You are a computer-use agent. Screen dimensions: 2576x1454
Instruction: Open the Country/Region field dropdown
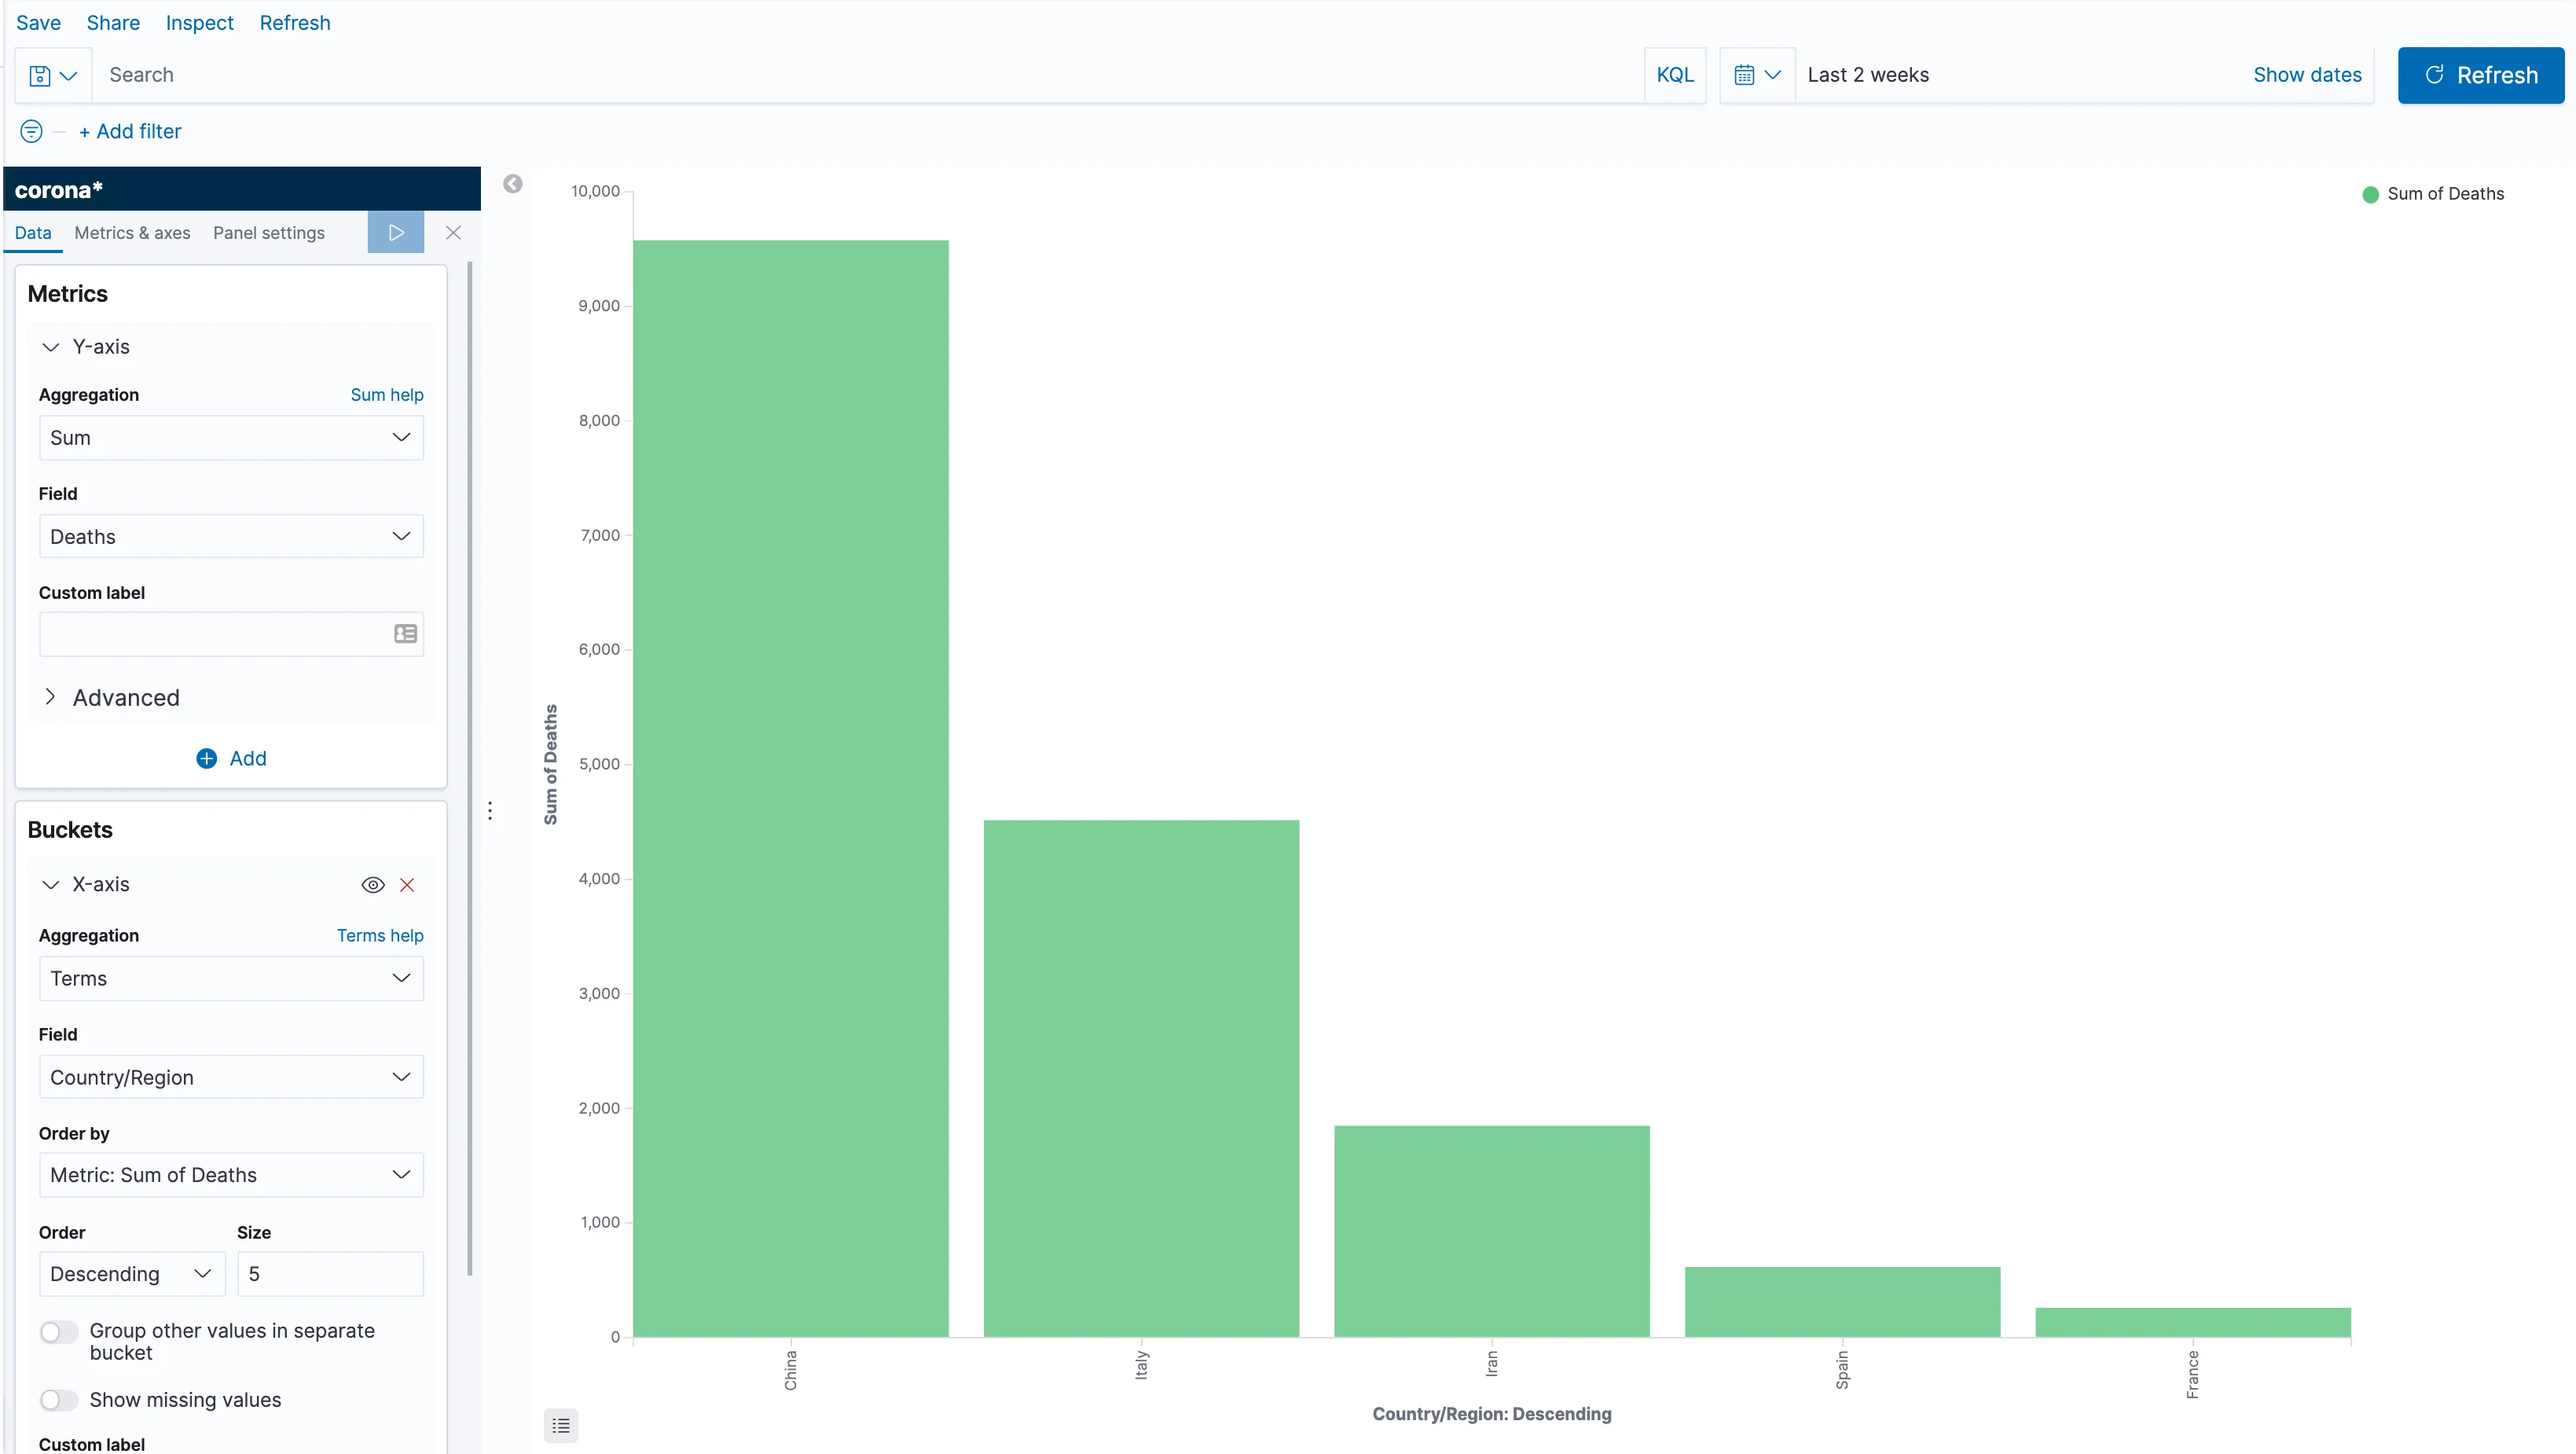[231, 1077]
